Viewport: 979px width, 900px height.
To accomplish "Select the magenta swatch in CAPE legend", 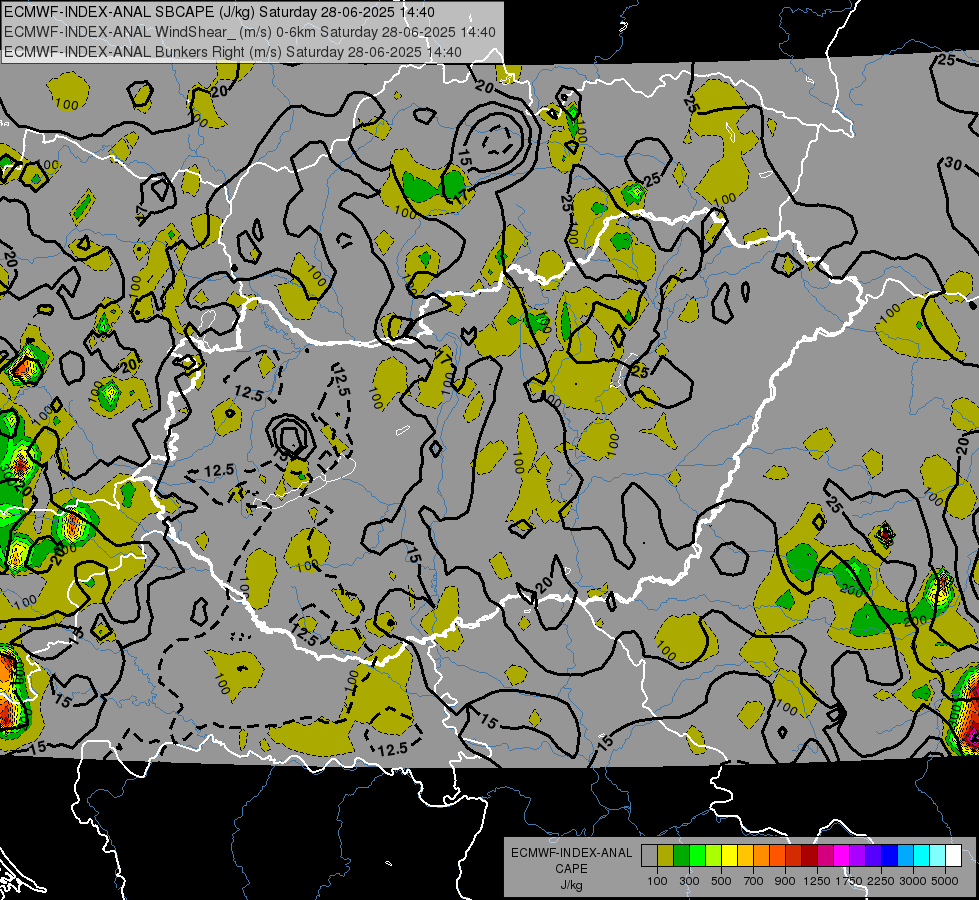I will (x=842, y=856).
